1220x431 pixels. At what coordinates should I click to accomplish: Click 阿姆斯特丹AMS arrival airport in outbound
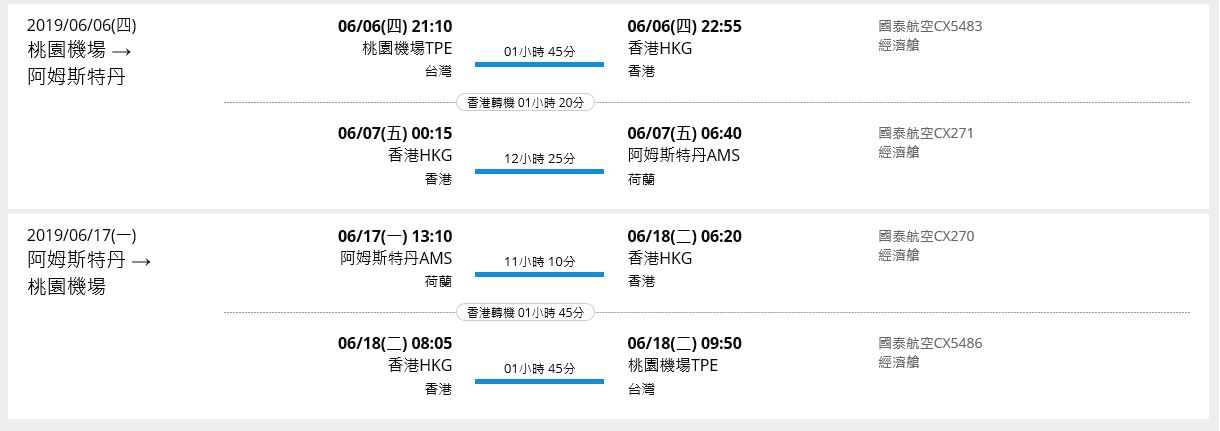[x=684, y=156]
